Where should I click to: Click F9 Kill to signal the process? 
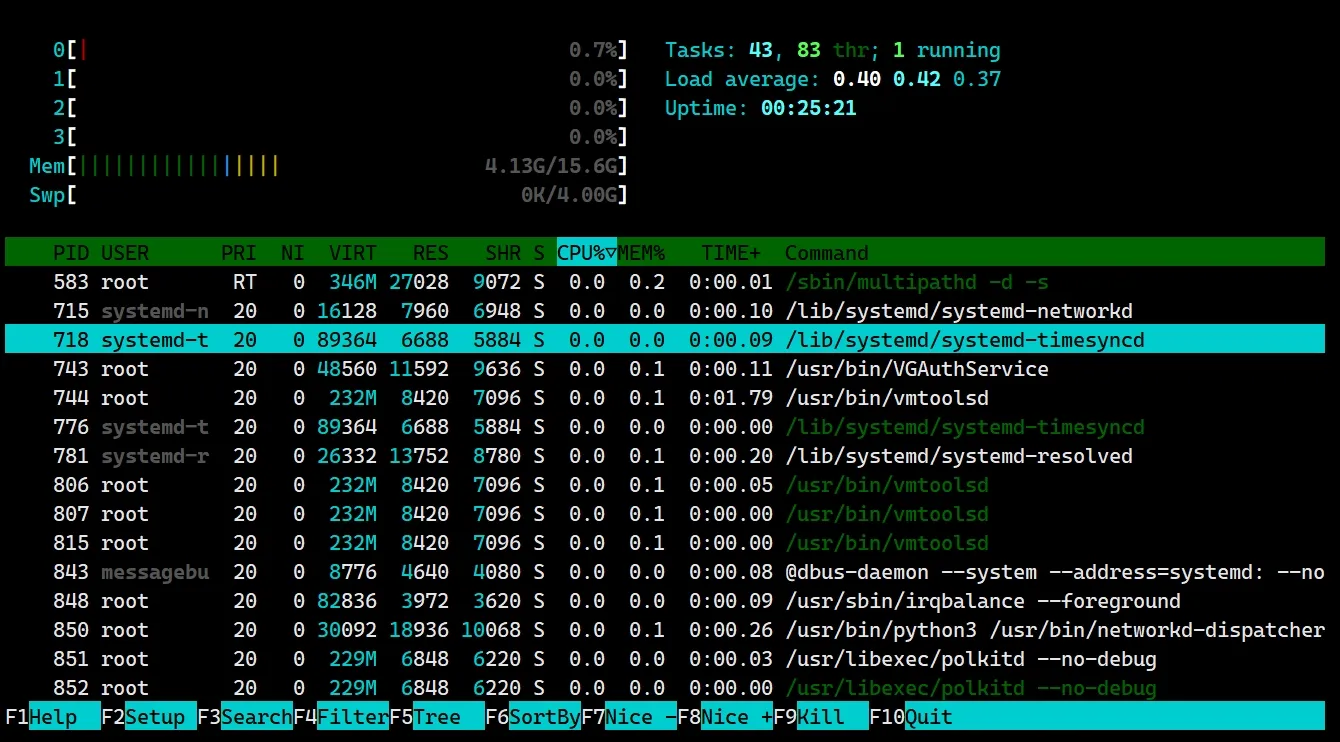820,717
